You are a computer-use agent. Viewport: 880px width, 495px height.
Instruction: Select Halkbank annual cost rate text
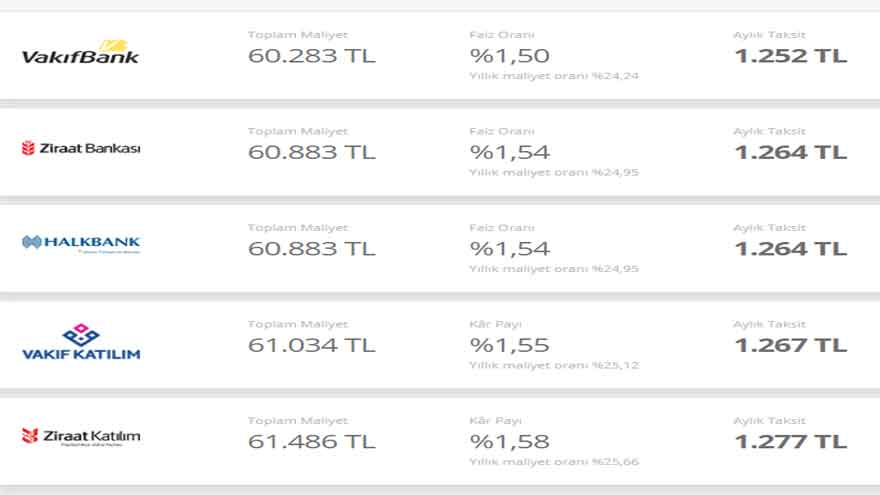pyautogui.click(x=554, y=269)
